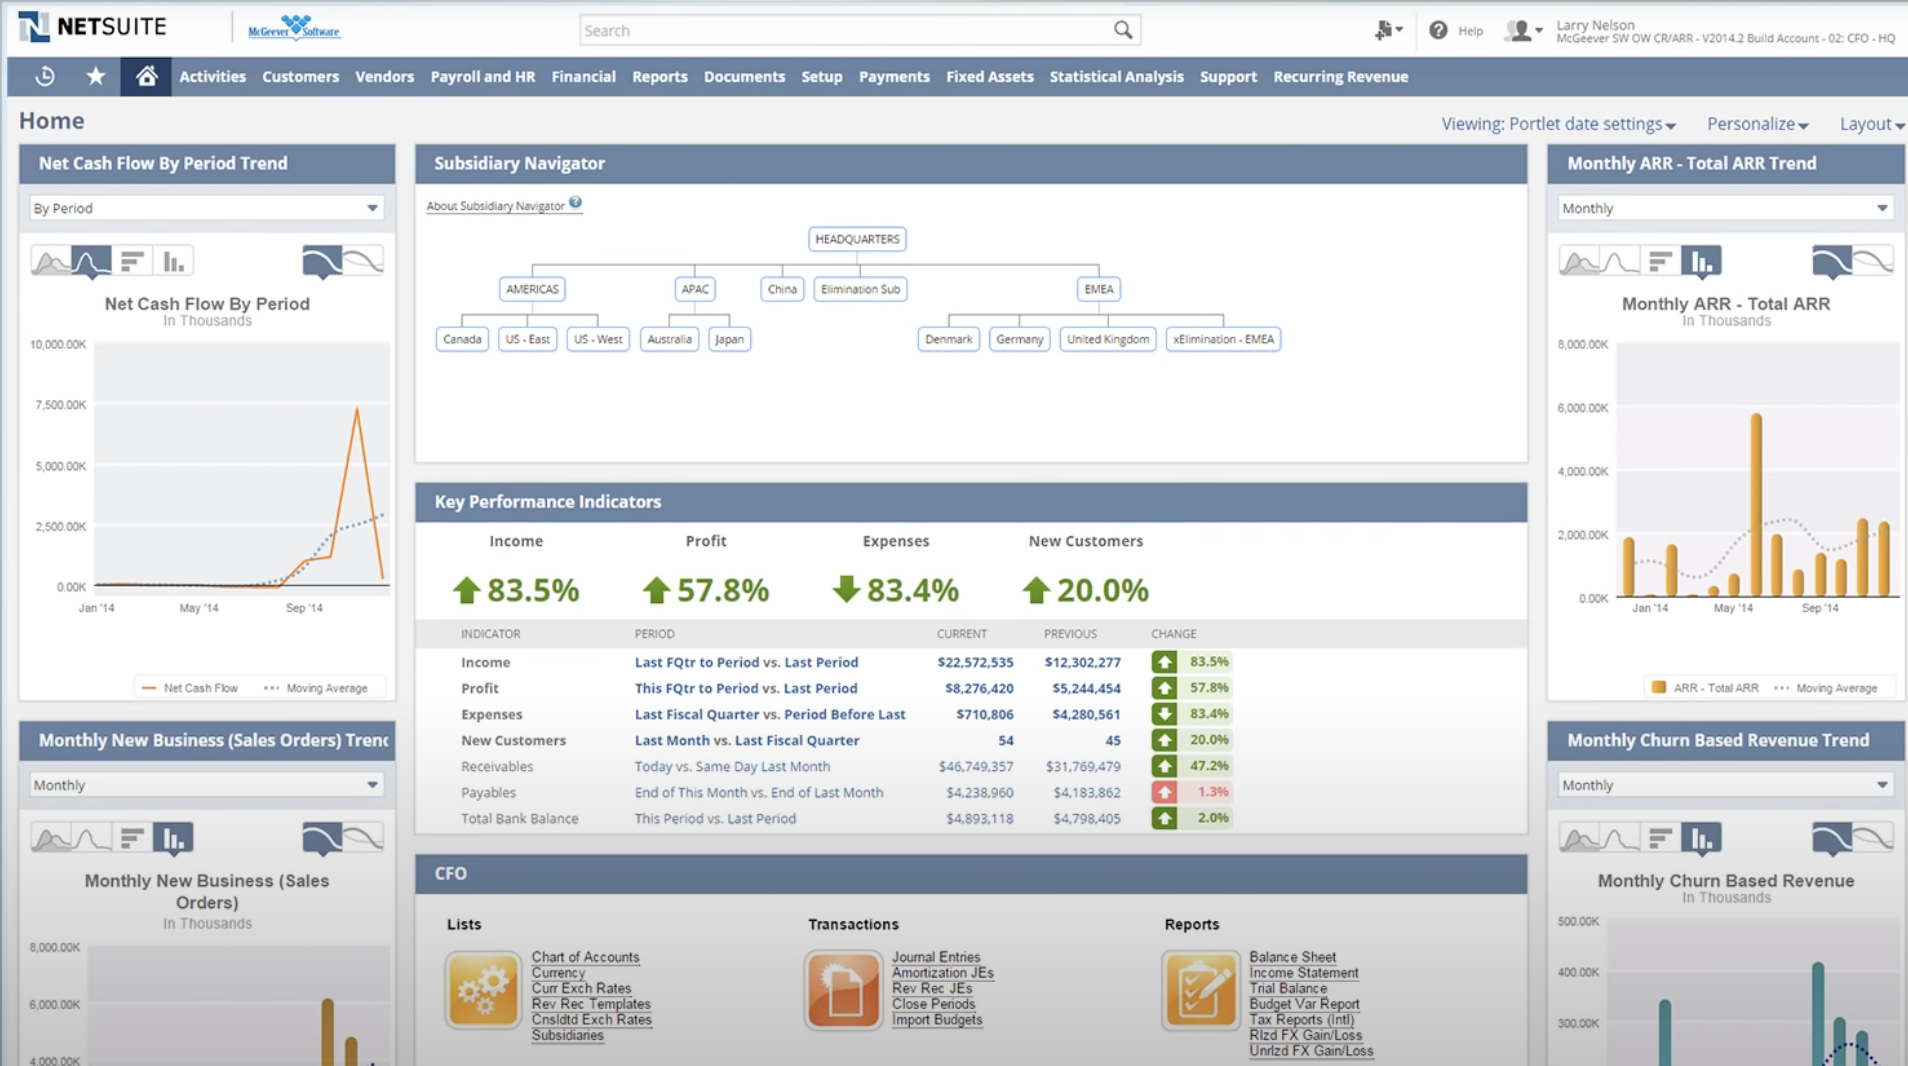Screen dimensions: 1908x1066
Task: Click the shortcuts star icon
Action: point(96,76)
